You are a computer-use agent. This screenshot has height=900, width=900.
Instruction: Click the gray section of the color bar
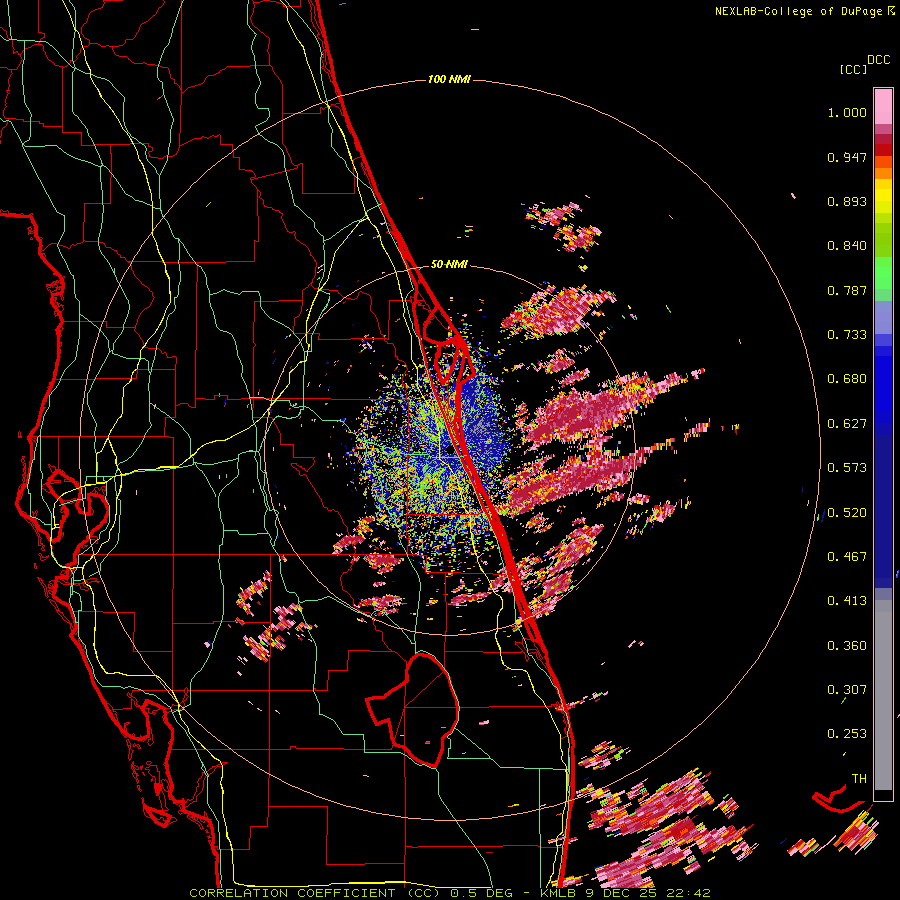pyautogui.click(x=883, y=695)
